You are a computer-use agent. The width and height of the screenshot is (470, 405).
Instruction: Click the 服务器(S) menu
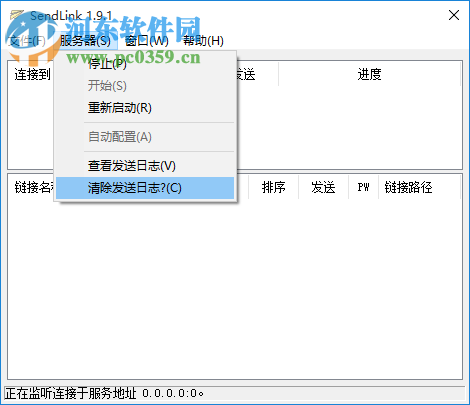[85, 41]
